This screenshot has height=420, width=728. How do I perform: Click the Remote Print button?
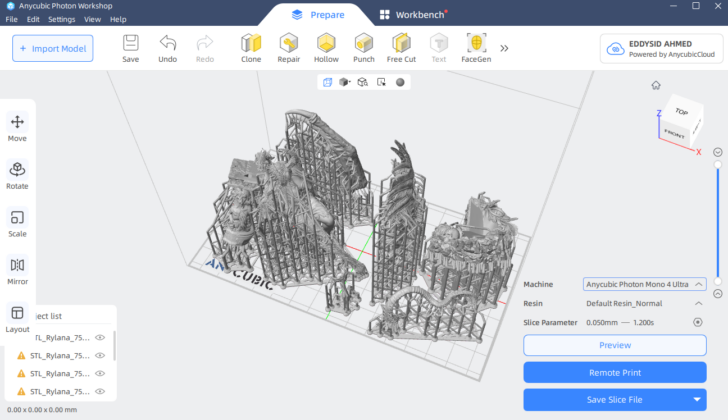[x=615, y=372]
